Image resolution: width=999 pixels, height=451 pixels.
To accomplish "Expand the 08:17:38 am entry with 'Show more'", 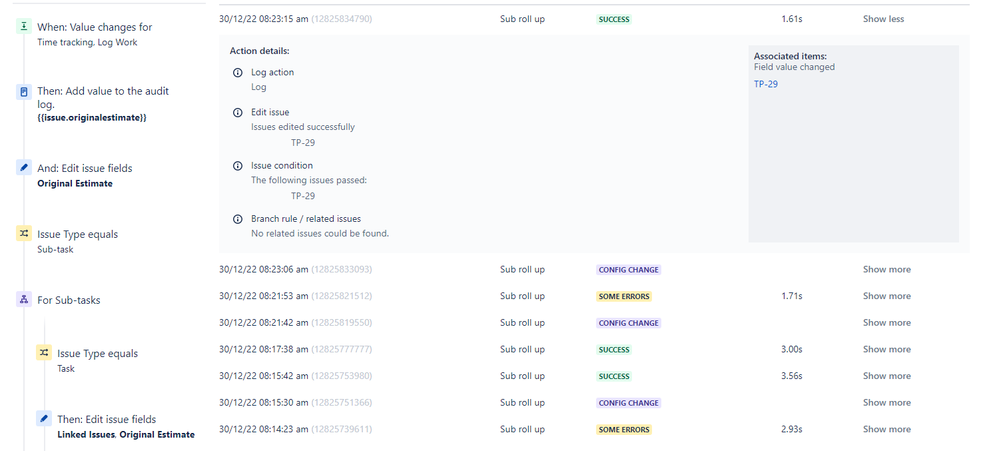I will 886,350.
